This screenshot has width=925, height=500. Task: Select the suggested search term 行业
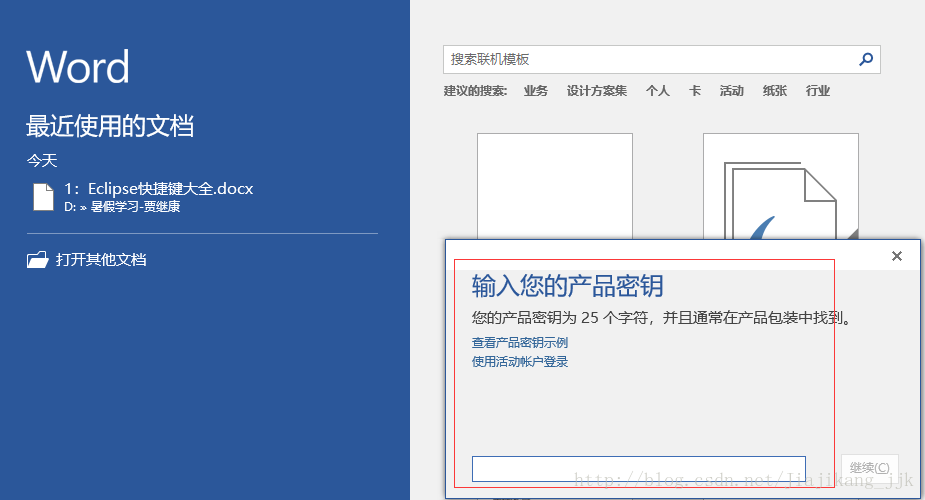818,91
